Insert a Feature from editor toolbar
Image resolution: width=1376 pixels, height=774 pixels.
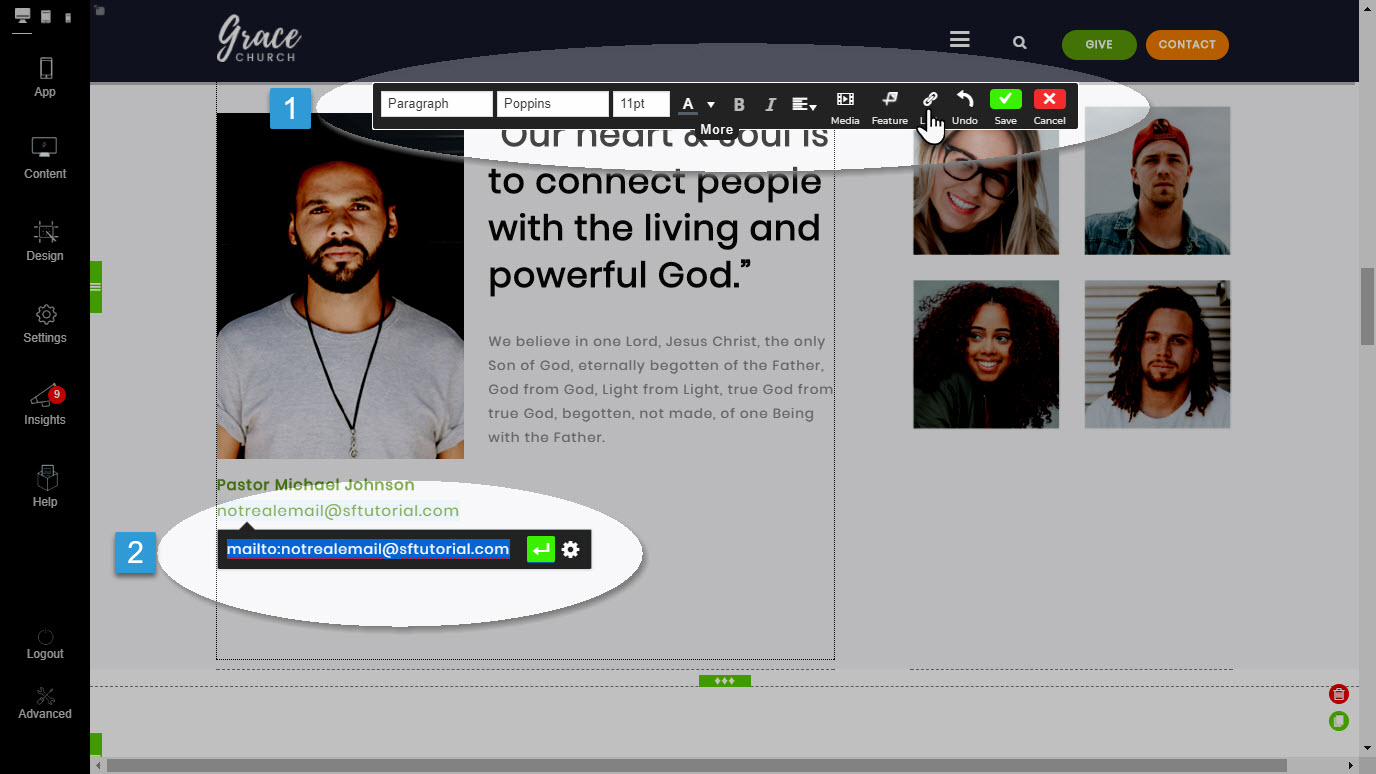pos(889,107)
